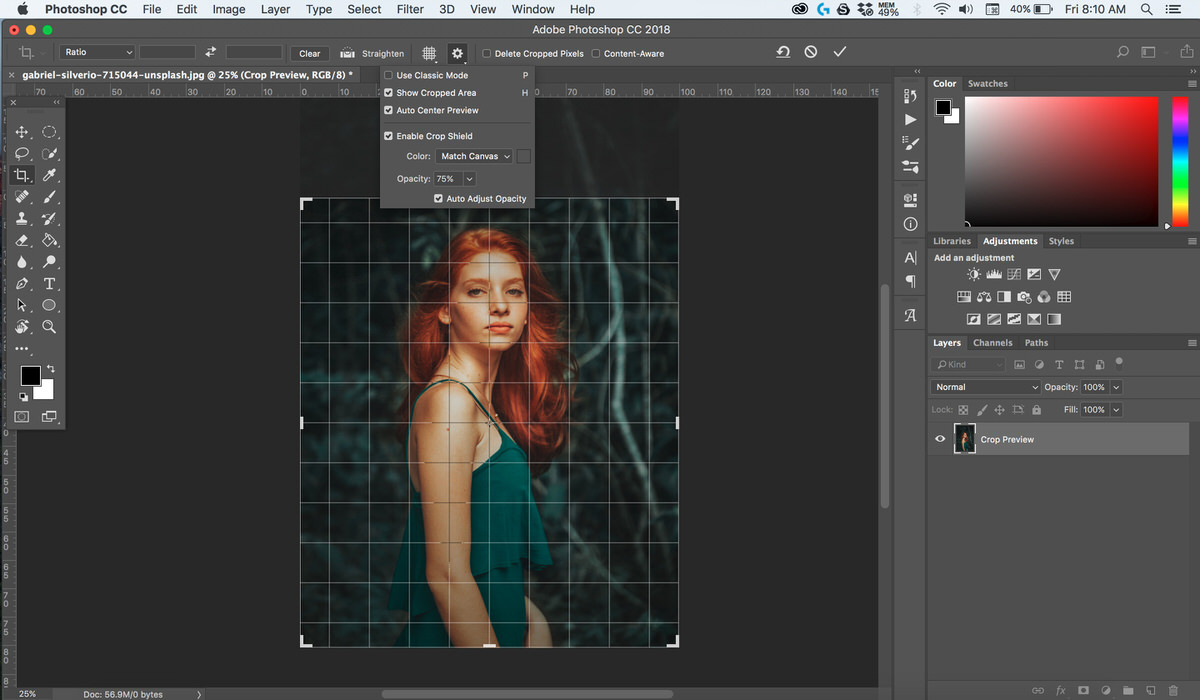The width and height of the screenshot is (1200, 700).
Task: Open the Normal blend mode dropdown
Action: click(986, 387)
